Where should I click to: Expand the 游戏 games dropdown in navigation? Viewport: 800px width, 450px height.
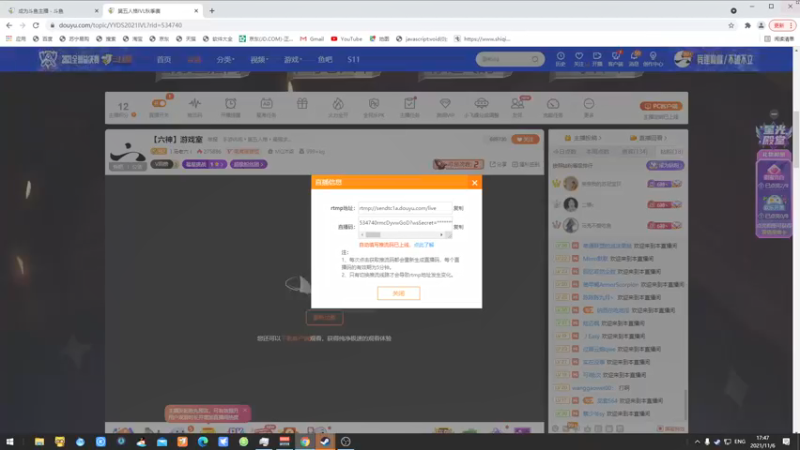293,60
